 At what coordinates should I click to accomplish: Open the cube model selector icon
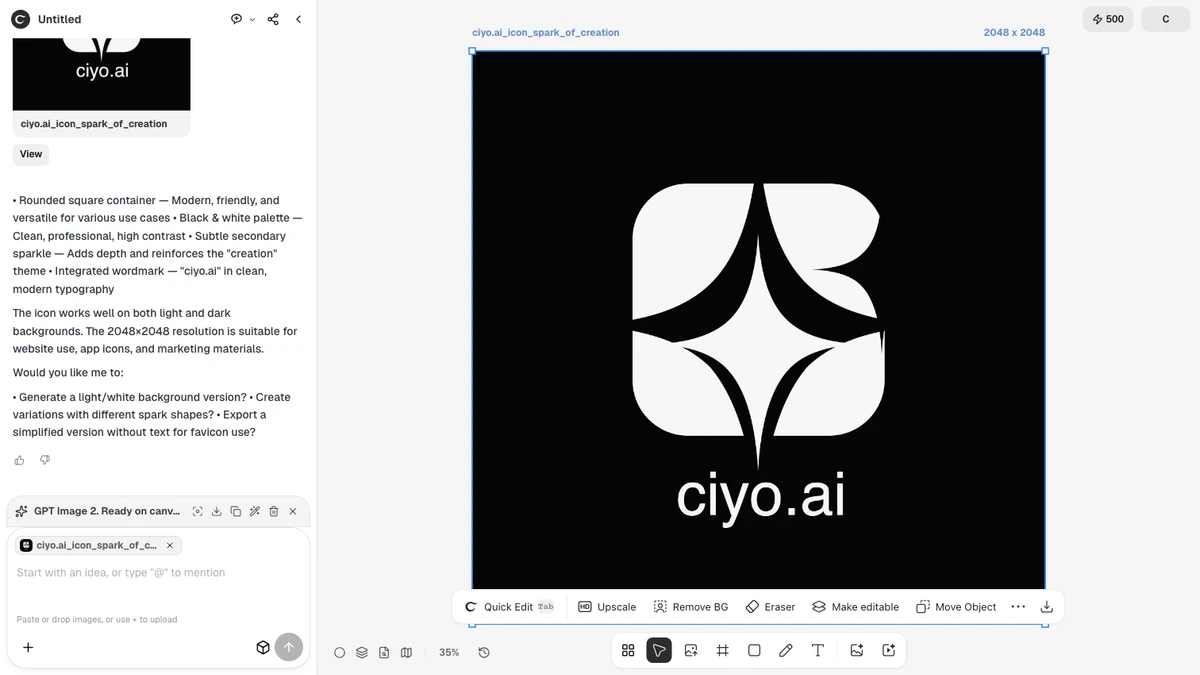tap(263, 647)
